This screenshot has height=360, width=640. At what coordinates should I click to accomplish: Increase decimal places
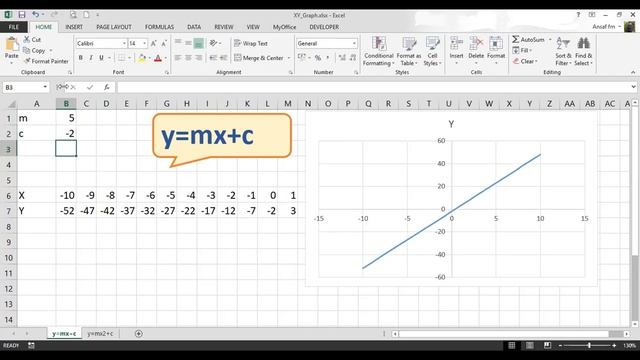(342, 58)
